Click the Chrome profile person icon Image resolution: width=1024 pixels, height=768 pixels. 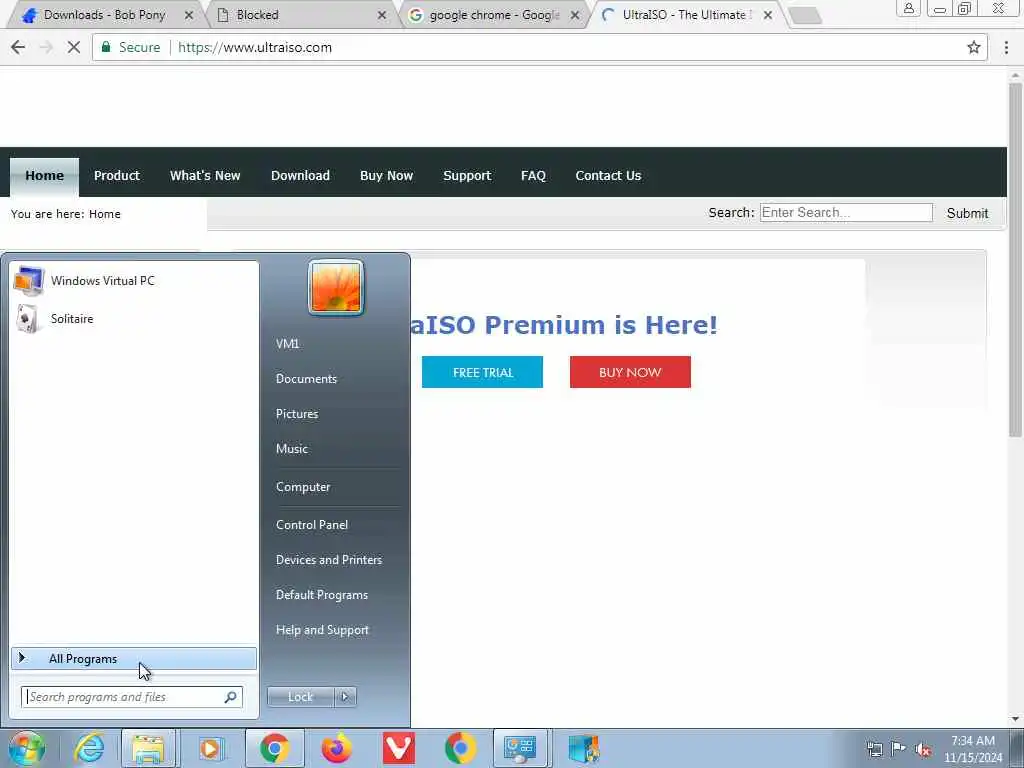908,8
